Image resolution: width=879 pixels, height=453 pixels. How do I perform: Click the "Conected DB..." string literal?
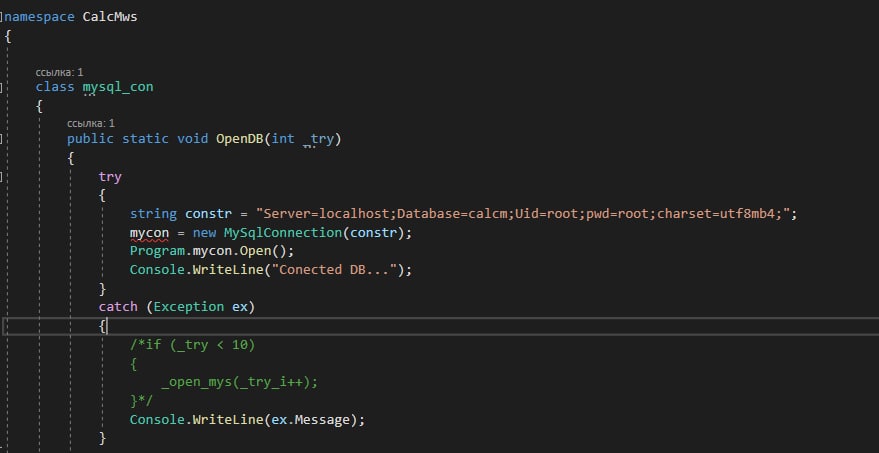pyautogui.click(x=337, y=270)
